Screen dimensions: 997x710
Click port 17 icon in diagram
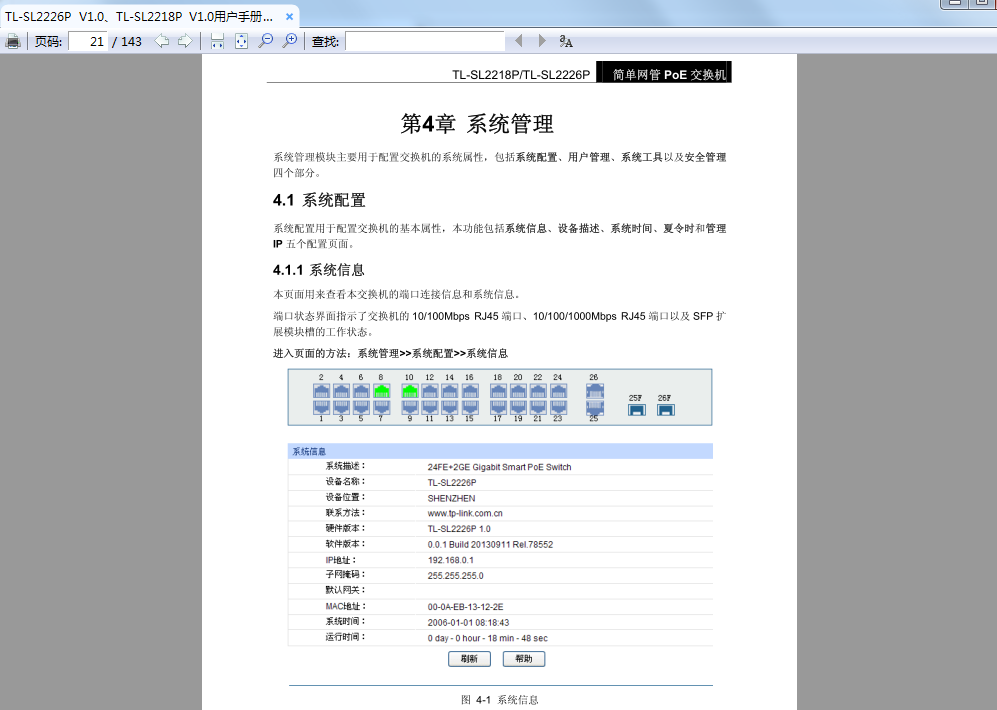click(498, 407)
